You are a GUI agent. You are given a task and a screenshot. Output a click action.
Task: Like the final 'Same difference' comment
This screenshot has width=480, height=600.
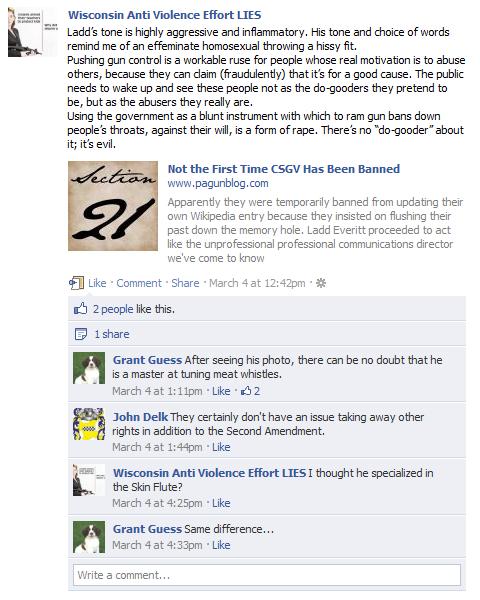point(221,545)
